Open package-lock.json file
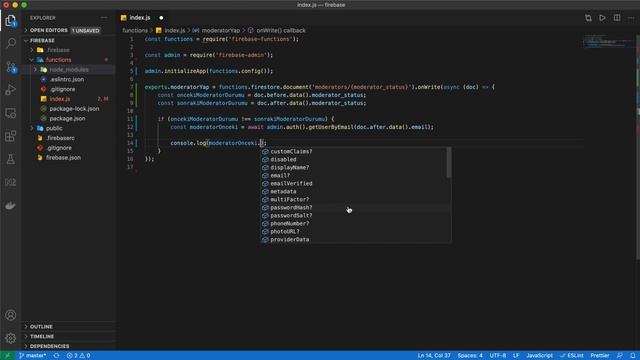Image resolution: width=640 pixels, height=360 pixels. (69, 109)
